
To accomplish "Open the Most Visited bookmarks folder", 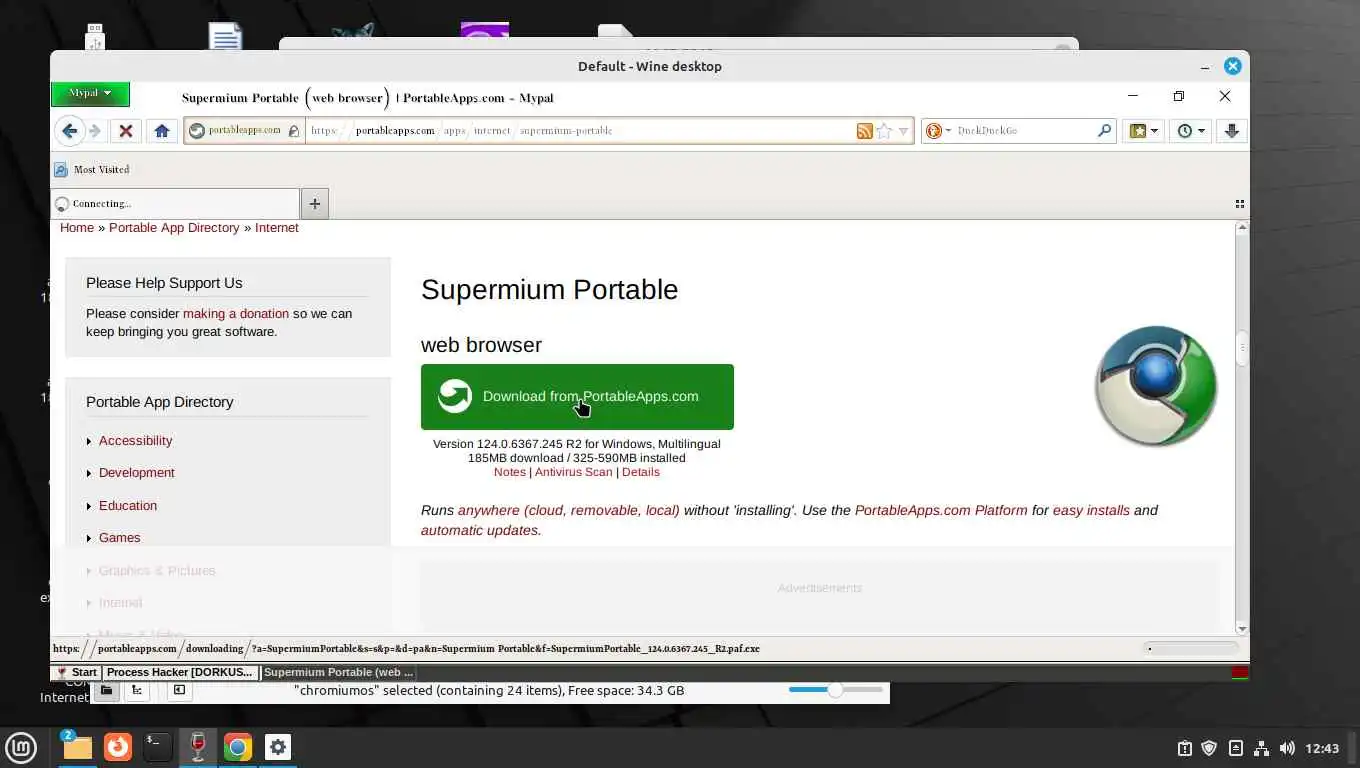I will point(92,170).
